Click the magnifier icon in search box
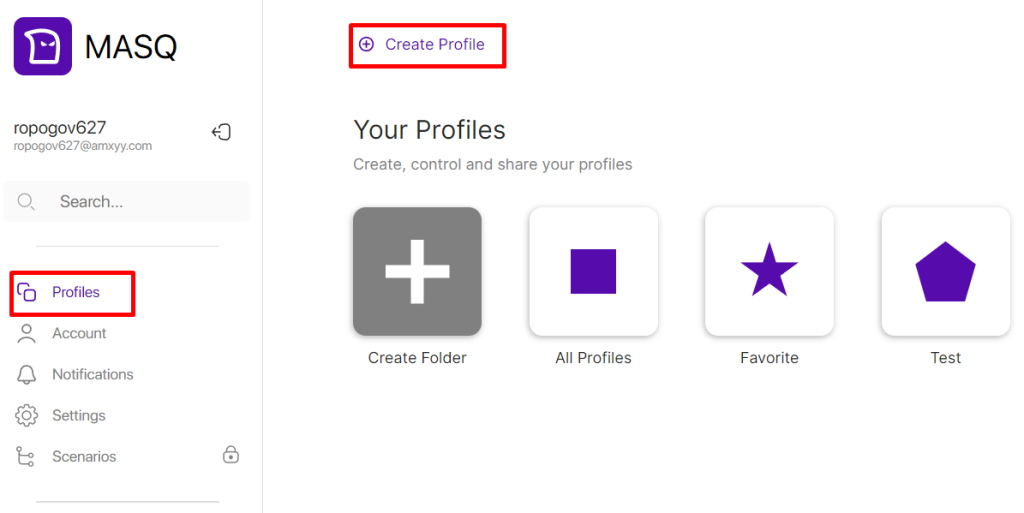The width and height of the screenshot is (1024, 513). point(26,202)
